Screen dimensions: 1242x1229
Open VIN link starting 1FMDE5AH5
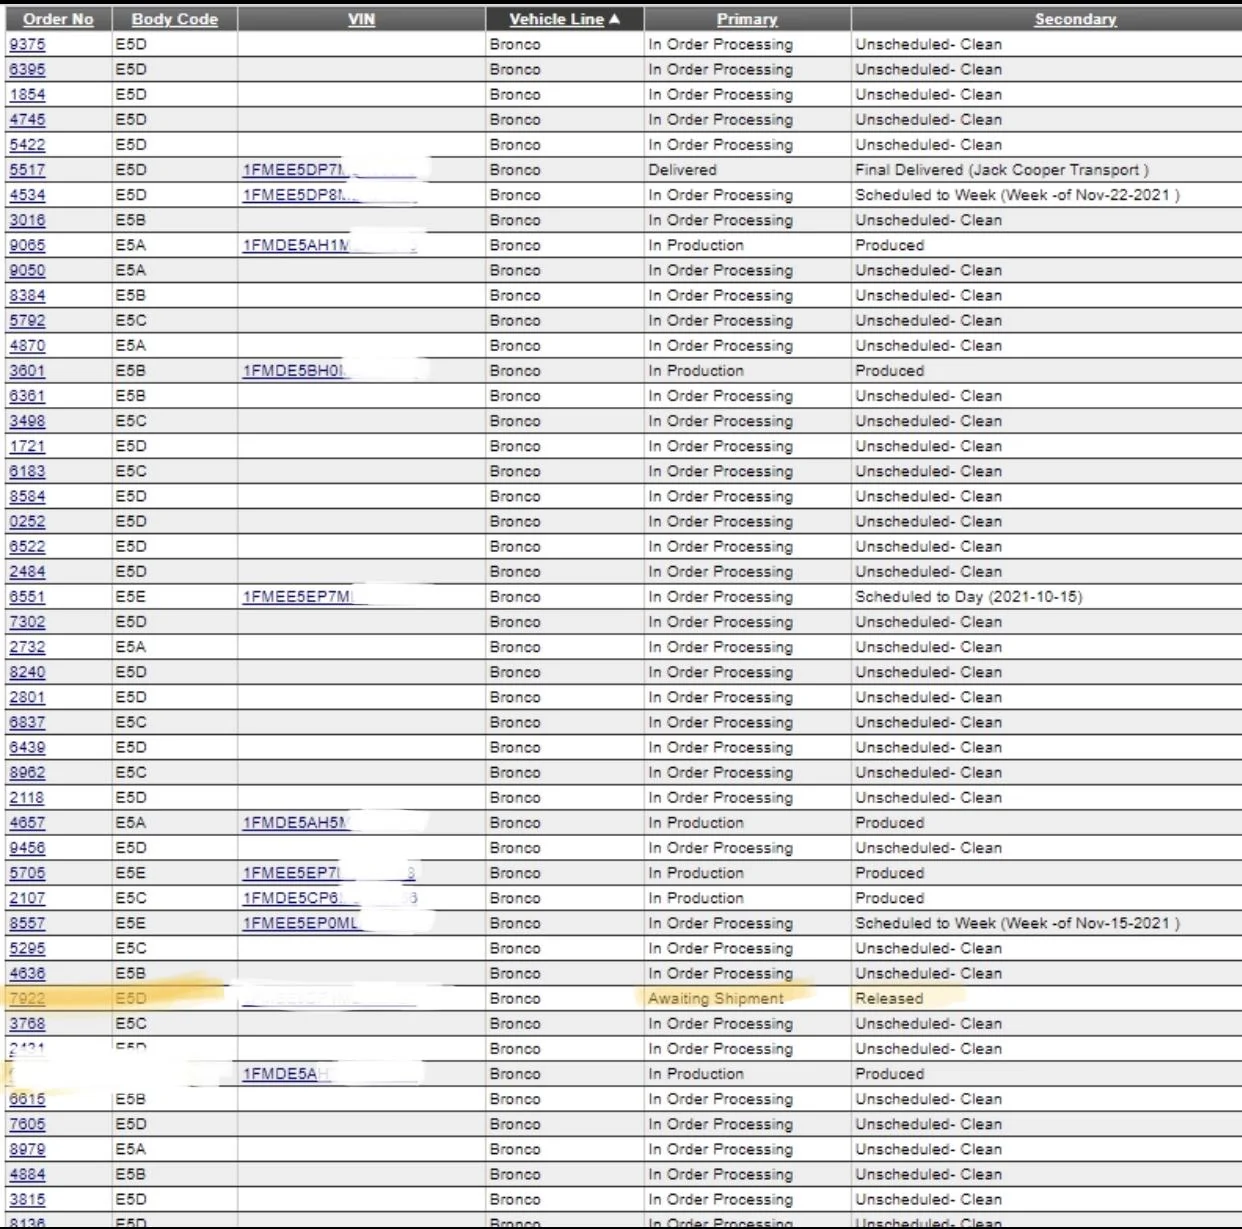pyautogui.click(x=296, y=823)
